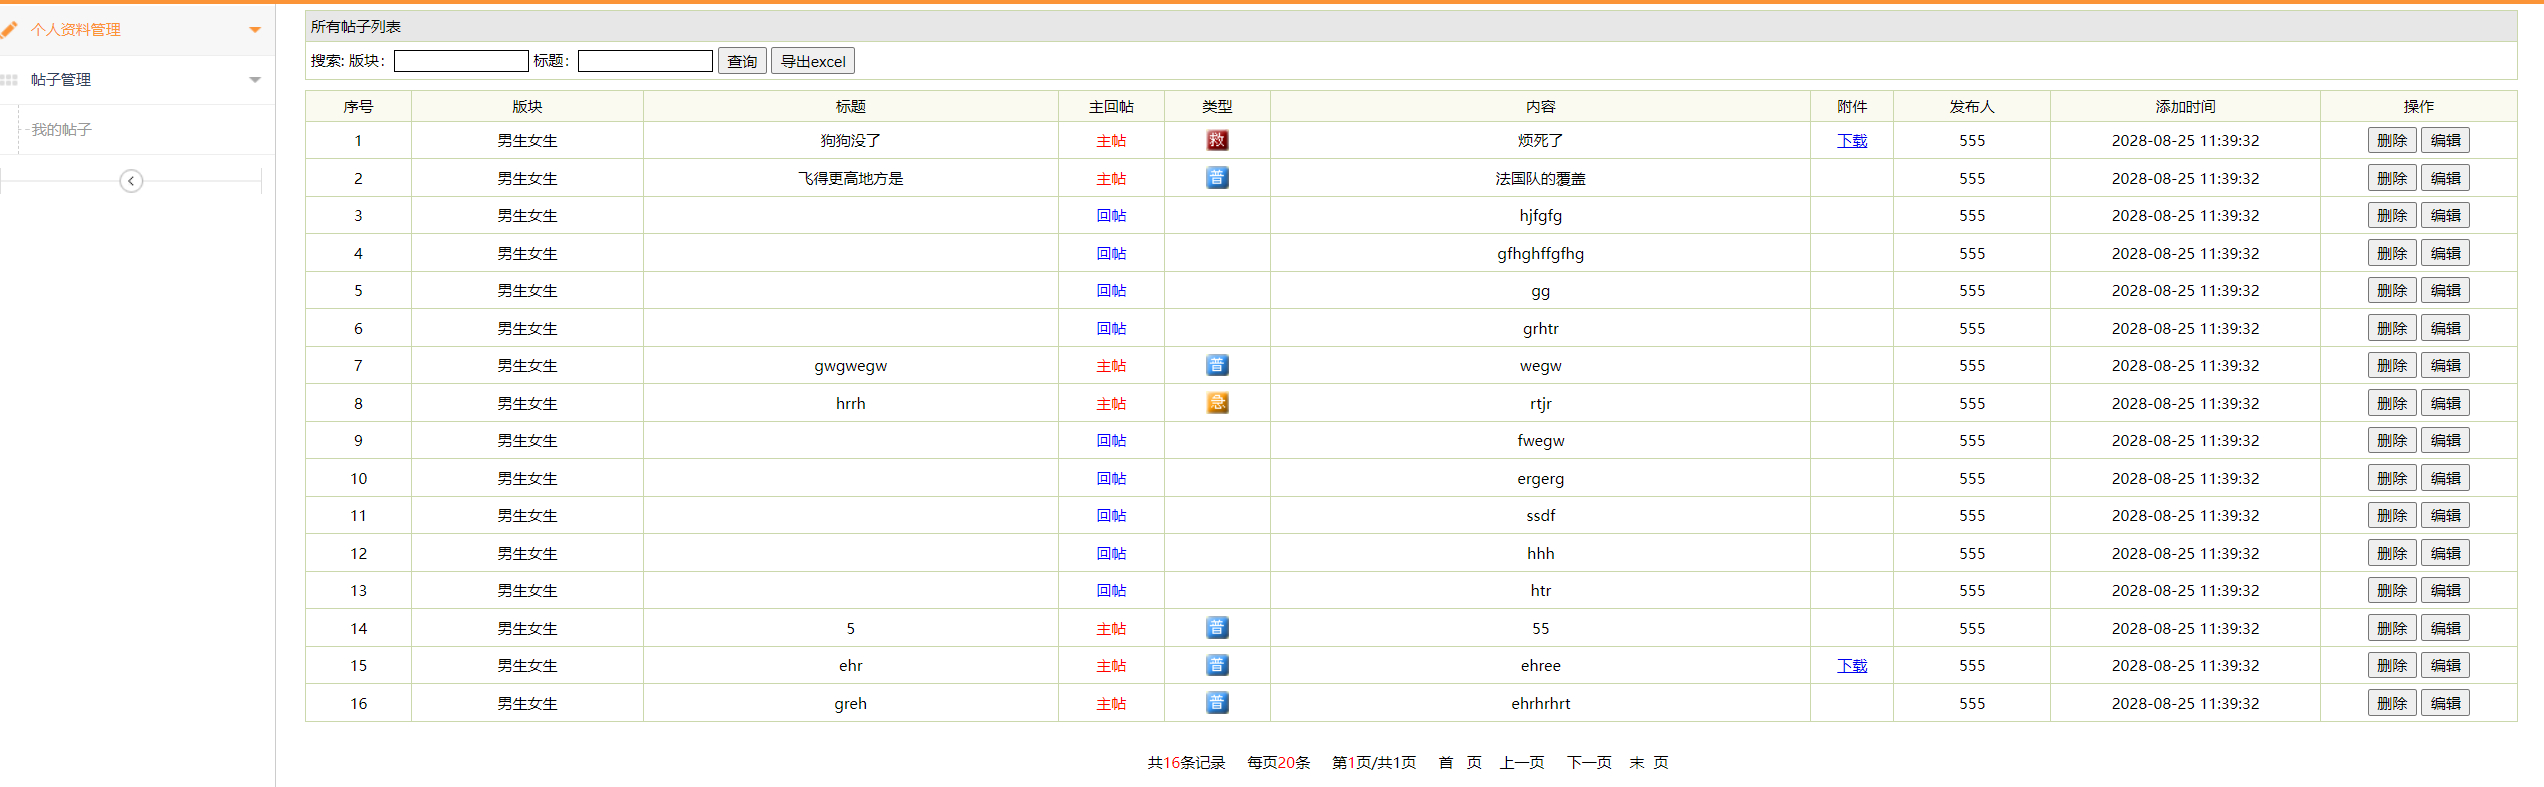The width and height of the screenshot is (2544, 787).
Task: Delete the fwegw reply
Action: coord(2392,440)
